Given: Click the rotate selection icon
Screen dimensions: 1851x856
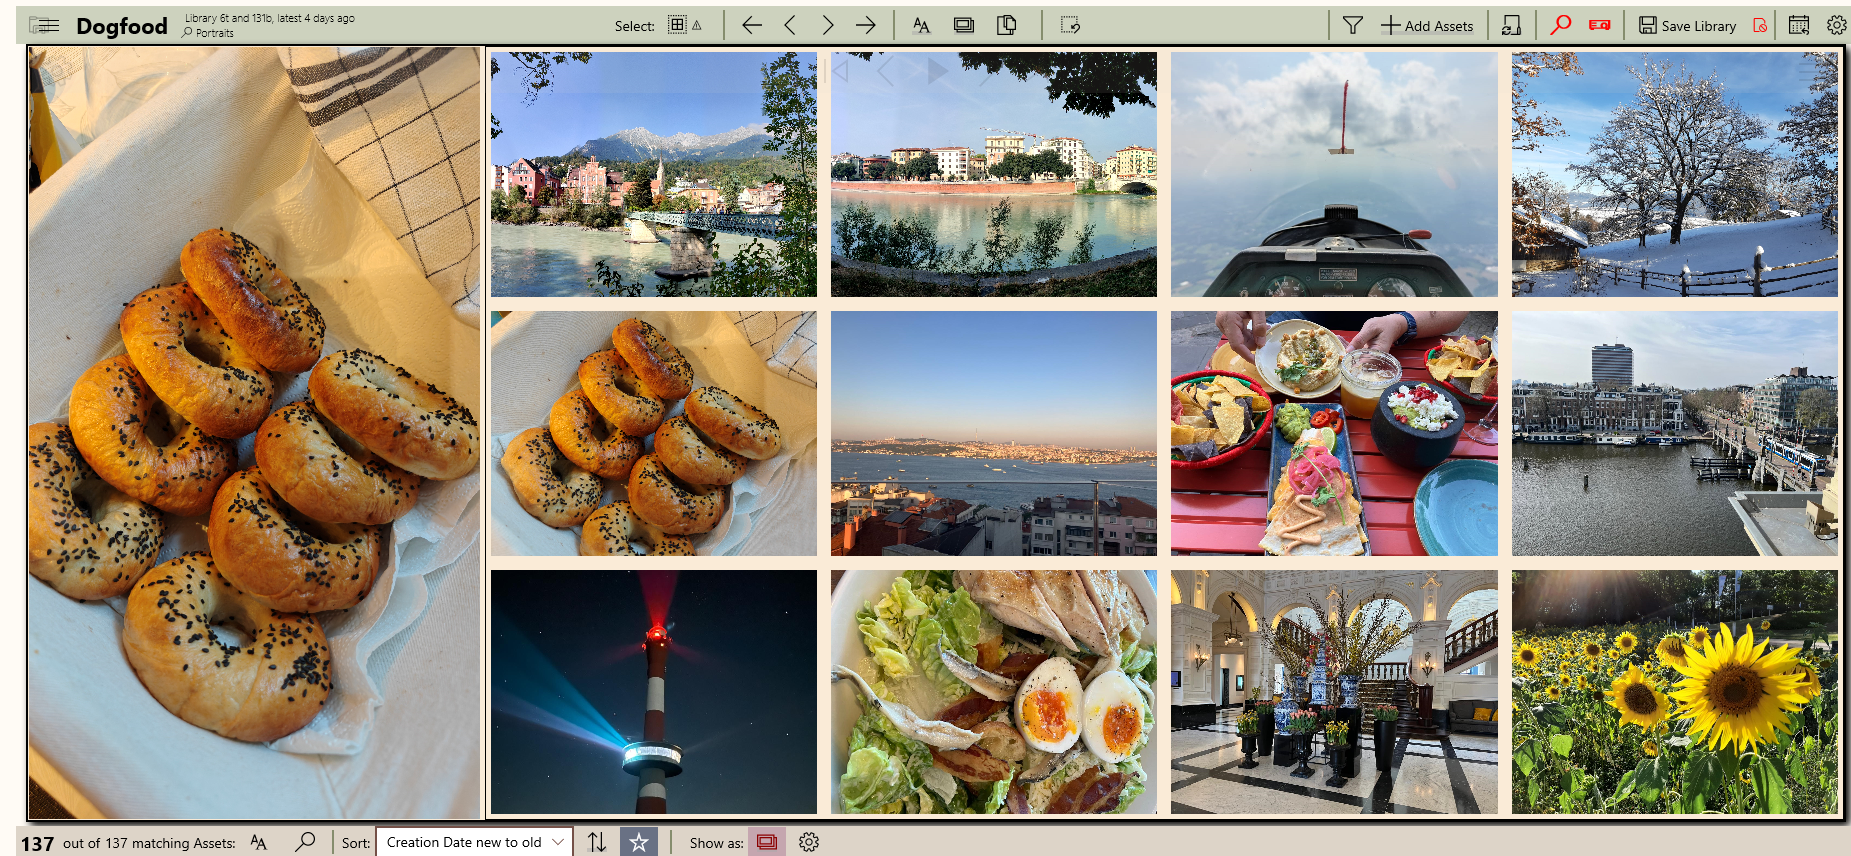Looking at the screenshot, I should (1070, 26).
